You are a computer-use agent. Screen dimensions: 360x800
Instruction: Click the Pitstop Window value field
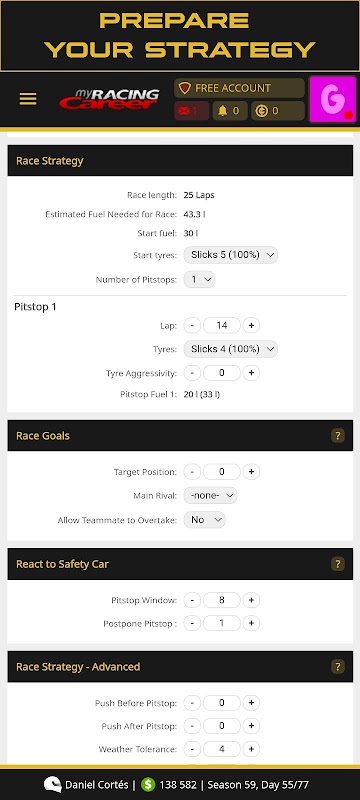point(222,600)
